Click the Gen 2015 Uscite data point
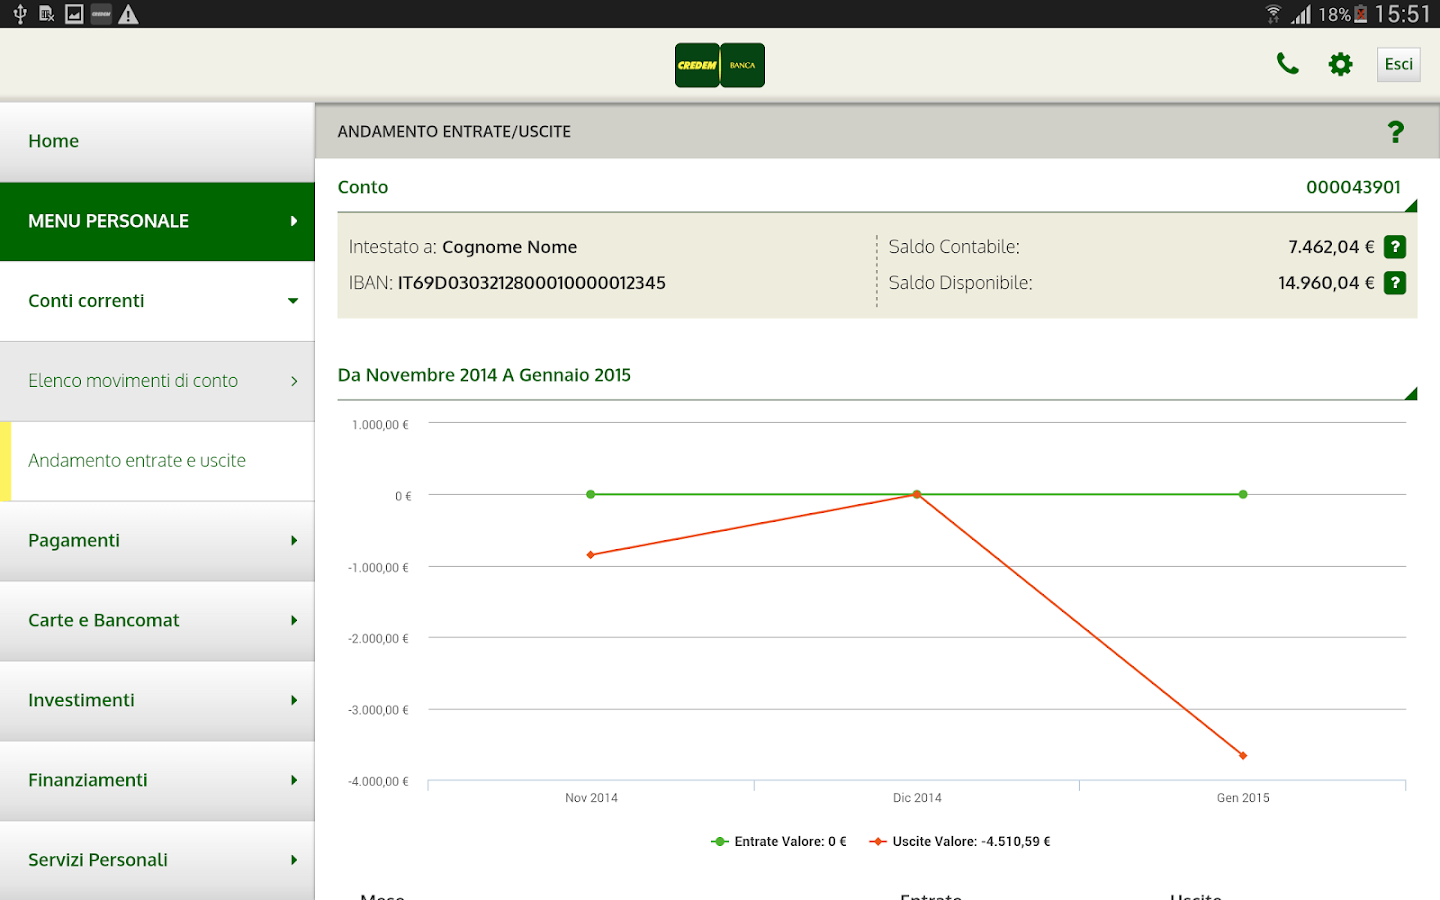The width and height of the screenshot is (1440, 900). 1243,755
